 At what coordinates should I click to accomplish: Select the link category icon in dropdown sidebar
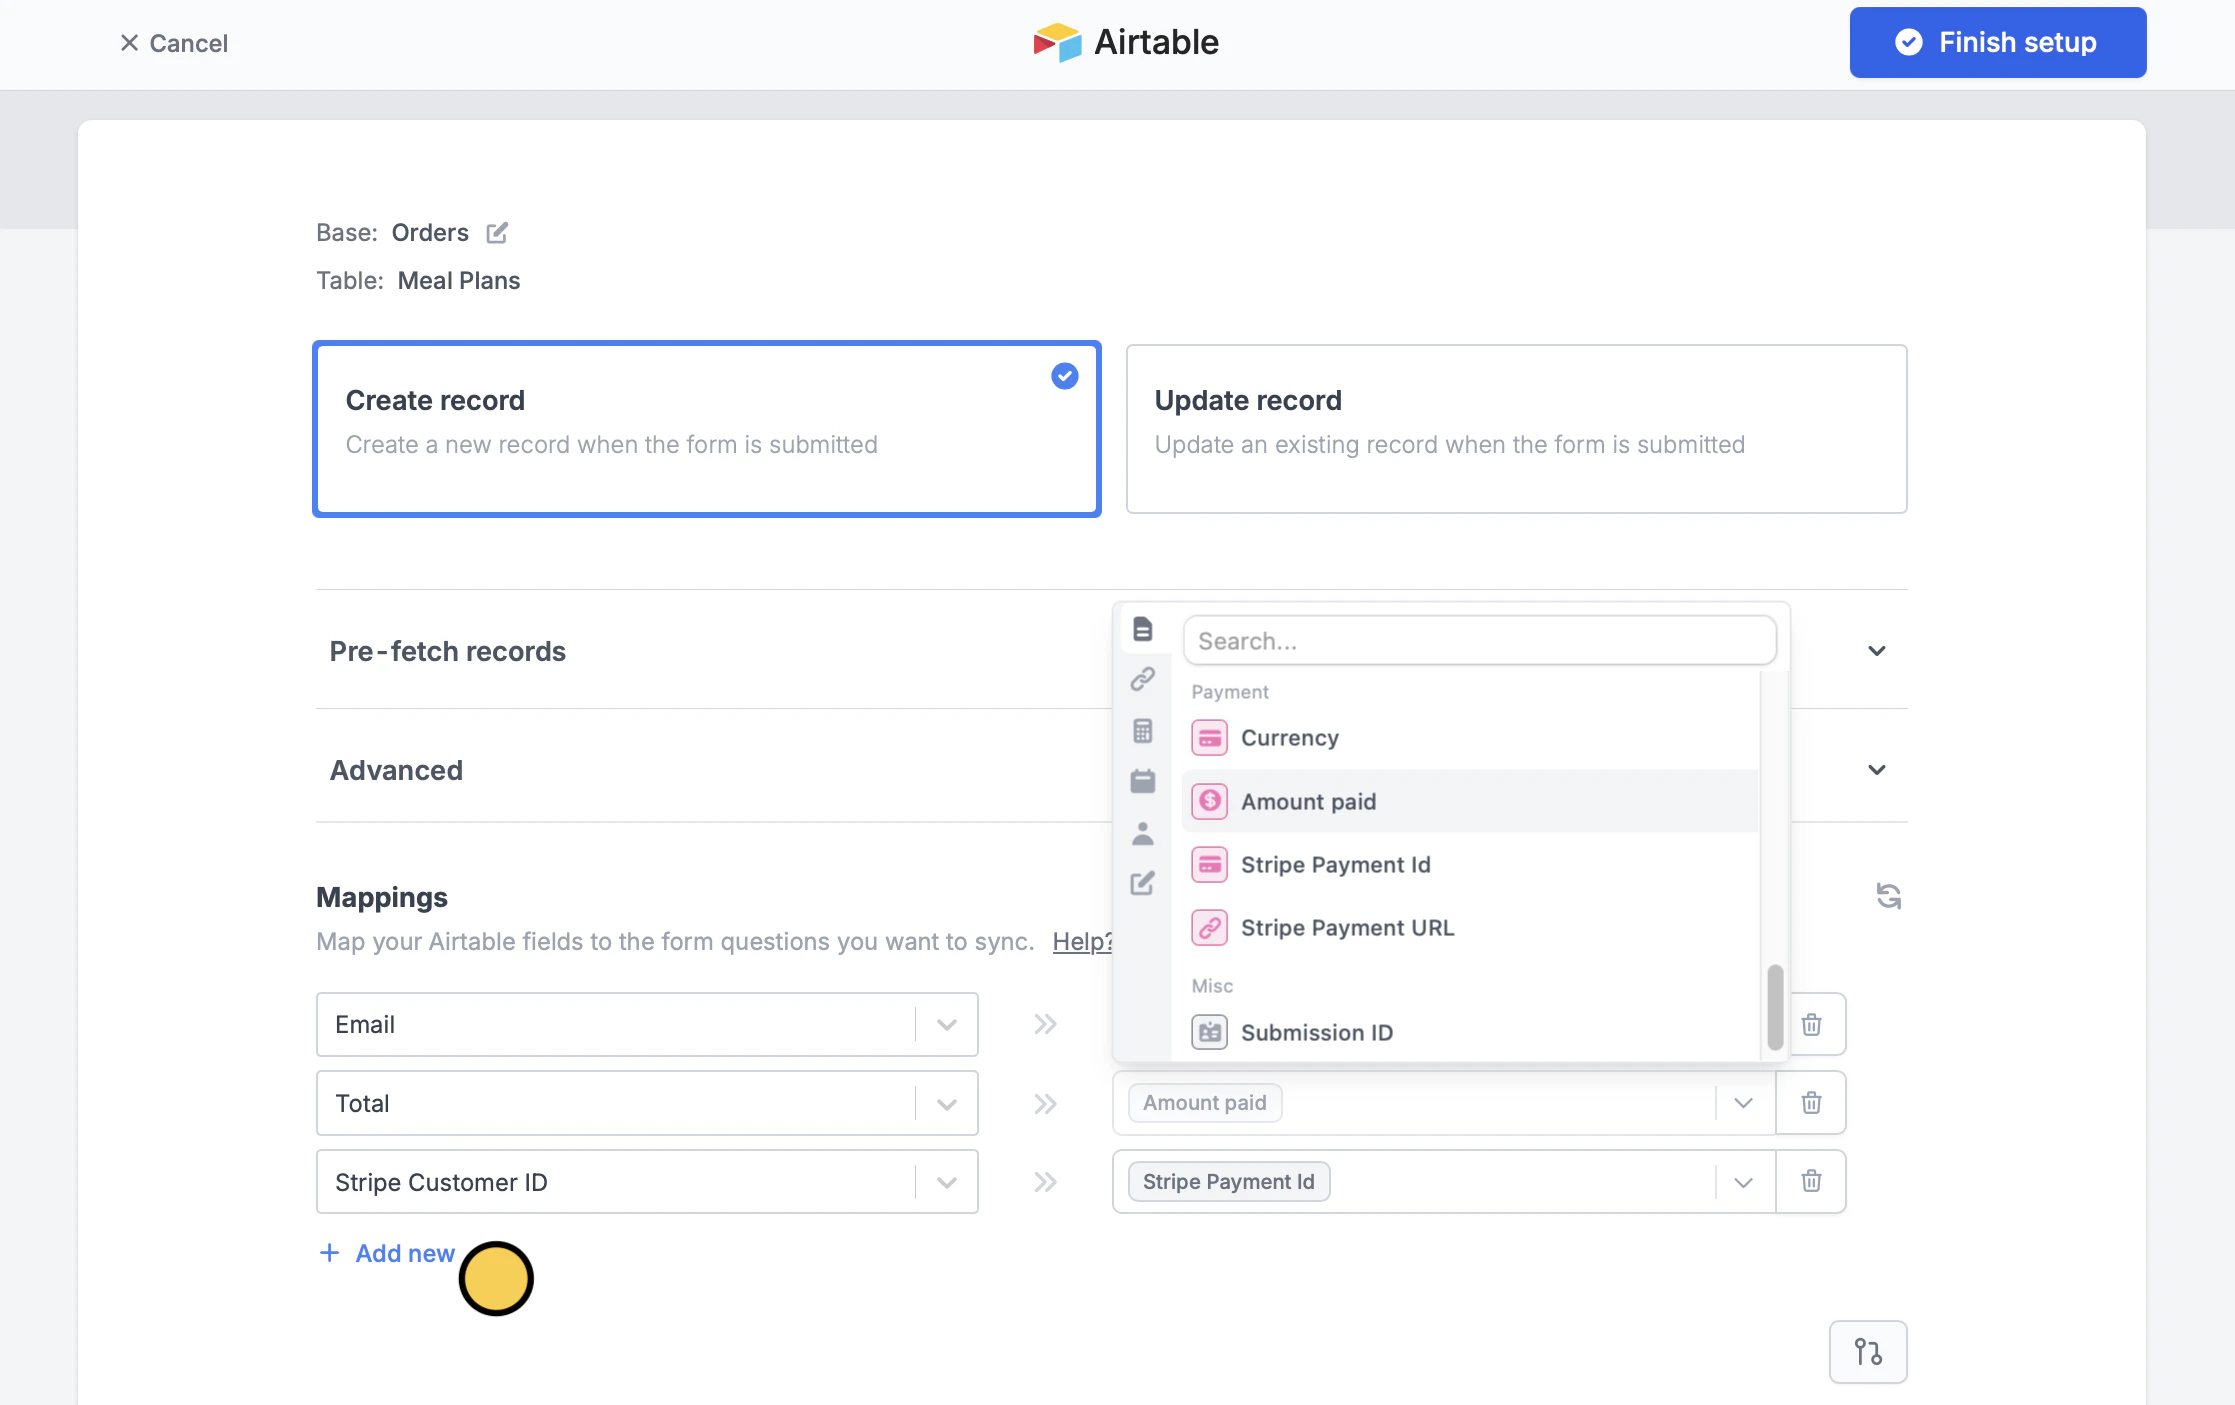[1143, 679]
